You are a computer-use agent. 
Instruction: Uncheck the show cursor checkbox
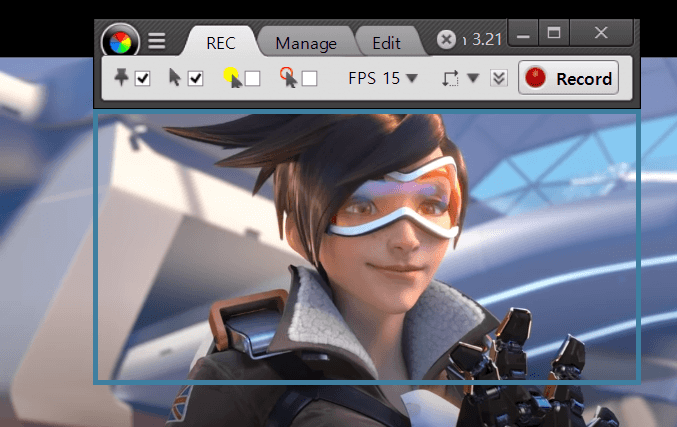[195, 78]
